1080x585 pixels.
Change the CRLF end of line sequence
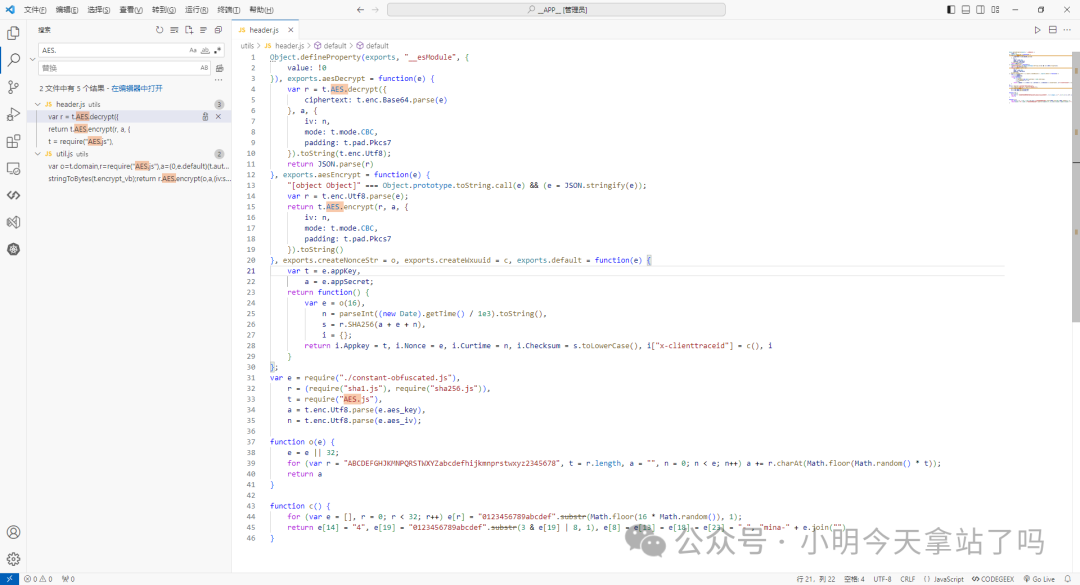(x=907, y=579)
